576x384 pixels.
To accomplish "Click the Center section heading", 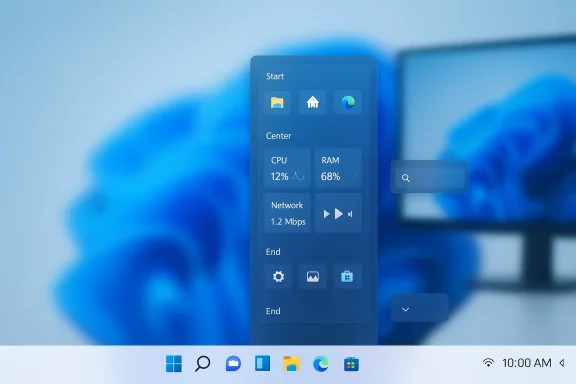I will tap(278, 136).
